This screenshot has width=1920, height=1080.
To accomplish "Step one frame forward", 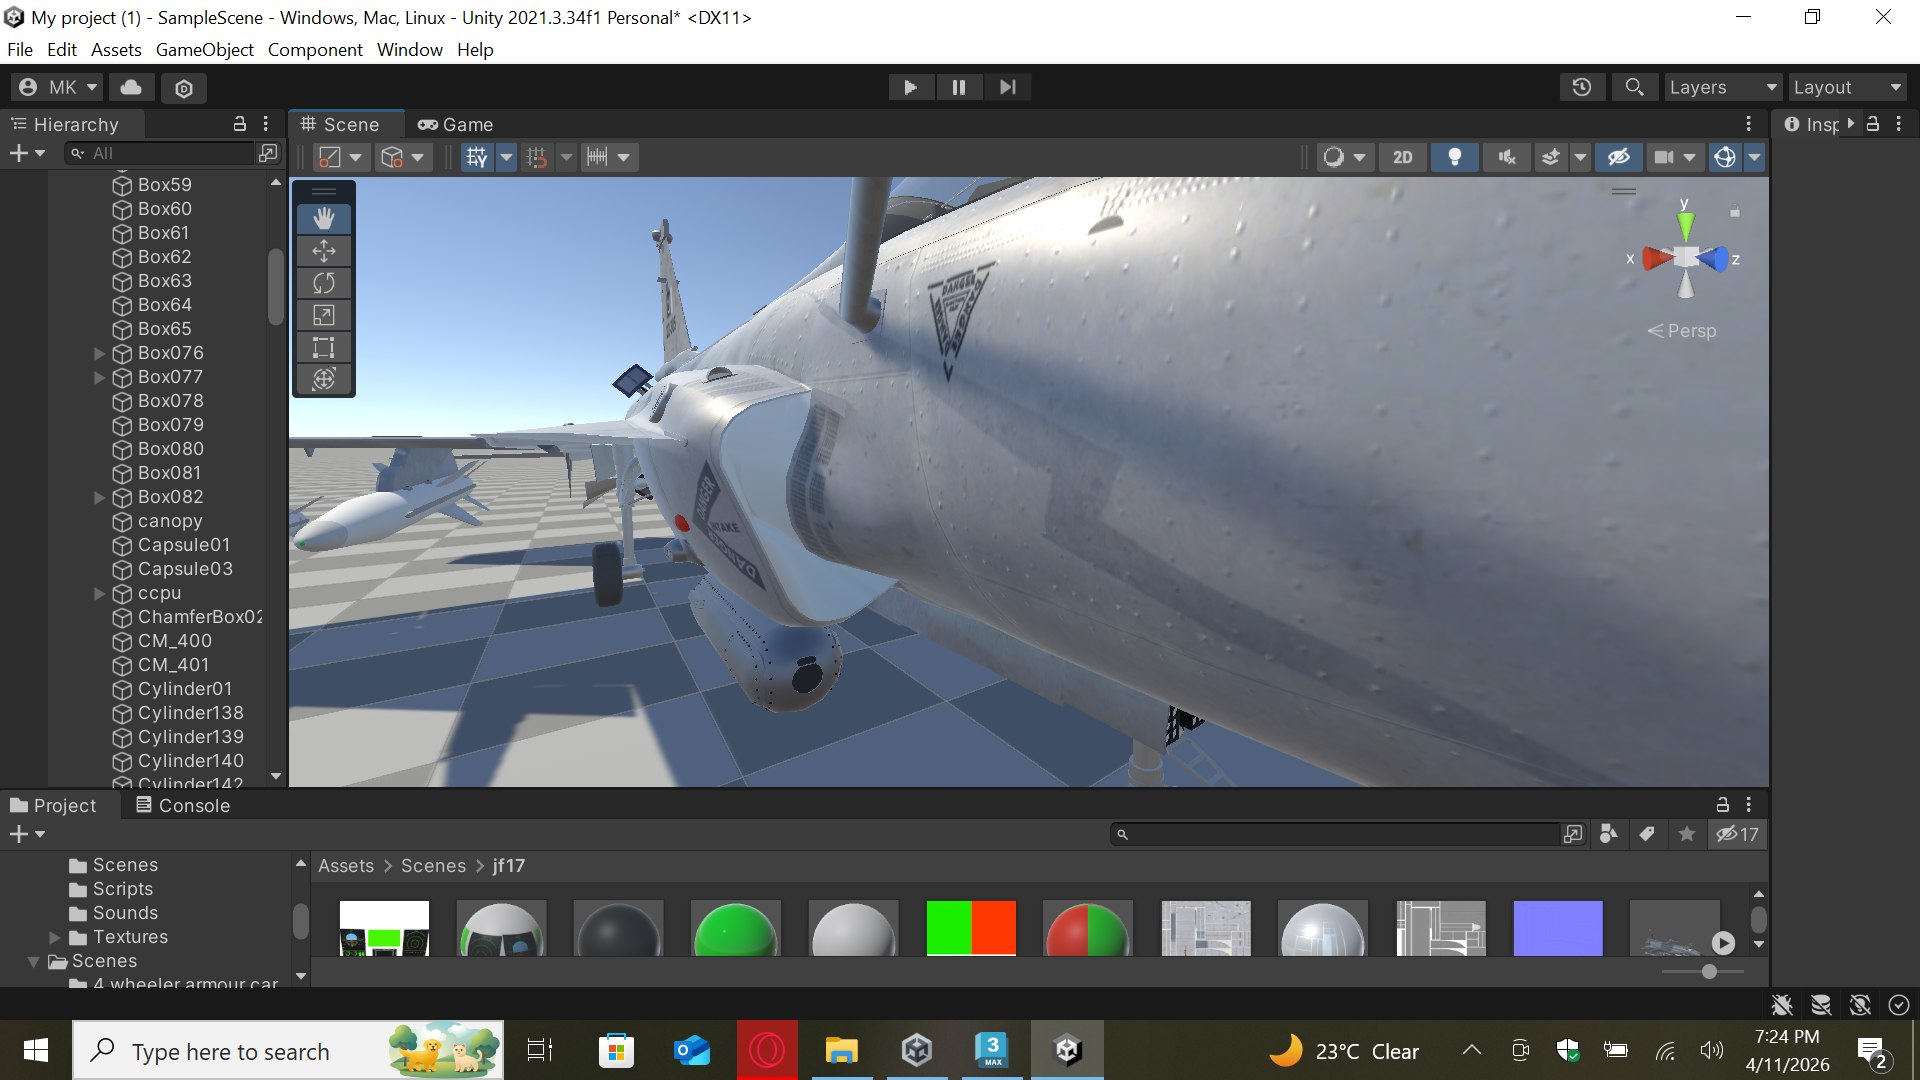I will coord(1007,87).
